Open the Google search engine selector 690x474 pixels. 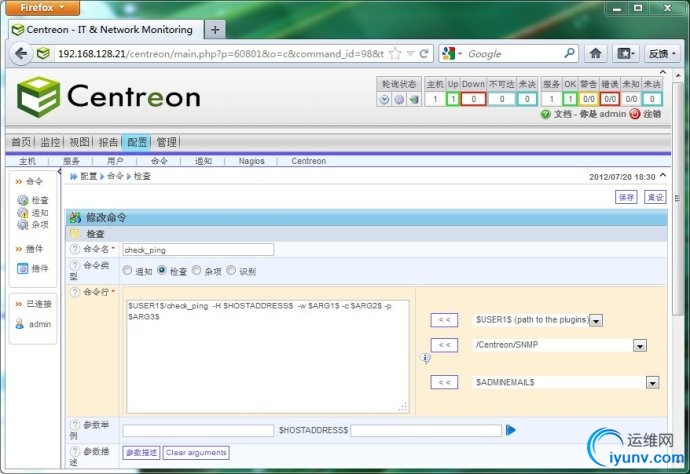click(451, 54)
